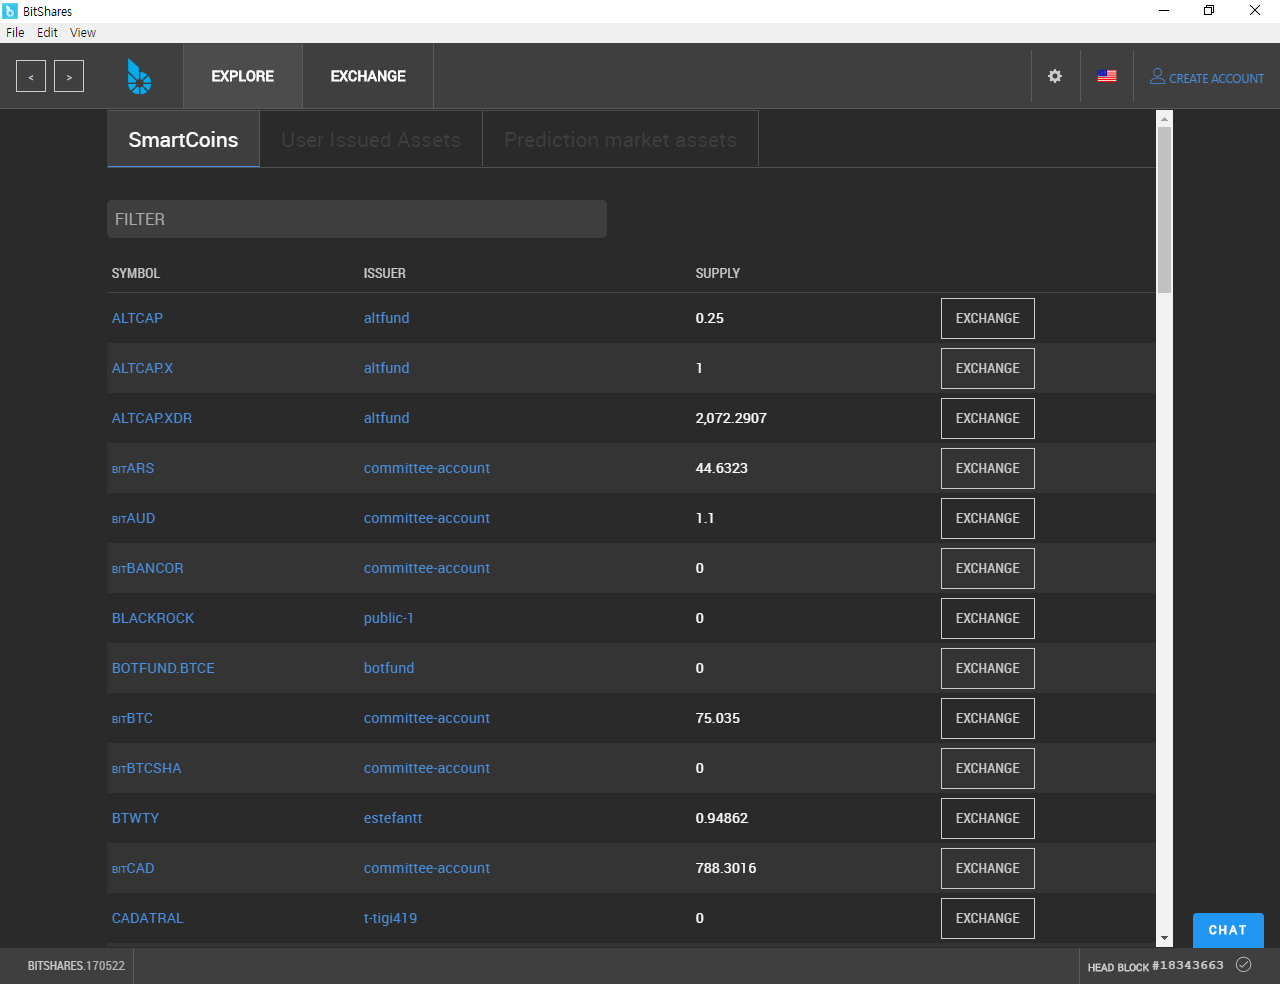Open the public-1 issuer link
Viewport: 1280px width, 984px height.
[388, 618]
